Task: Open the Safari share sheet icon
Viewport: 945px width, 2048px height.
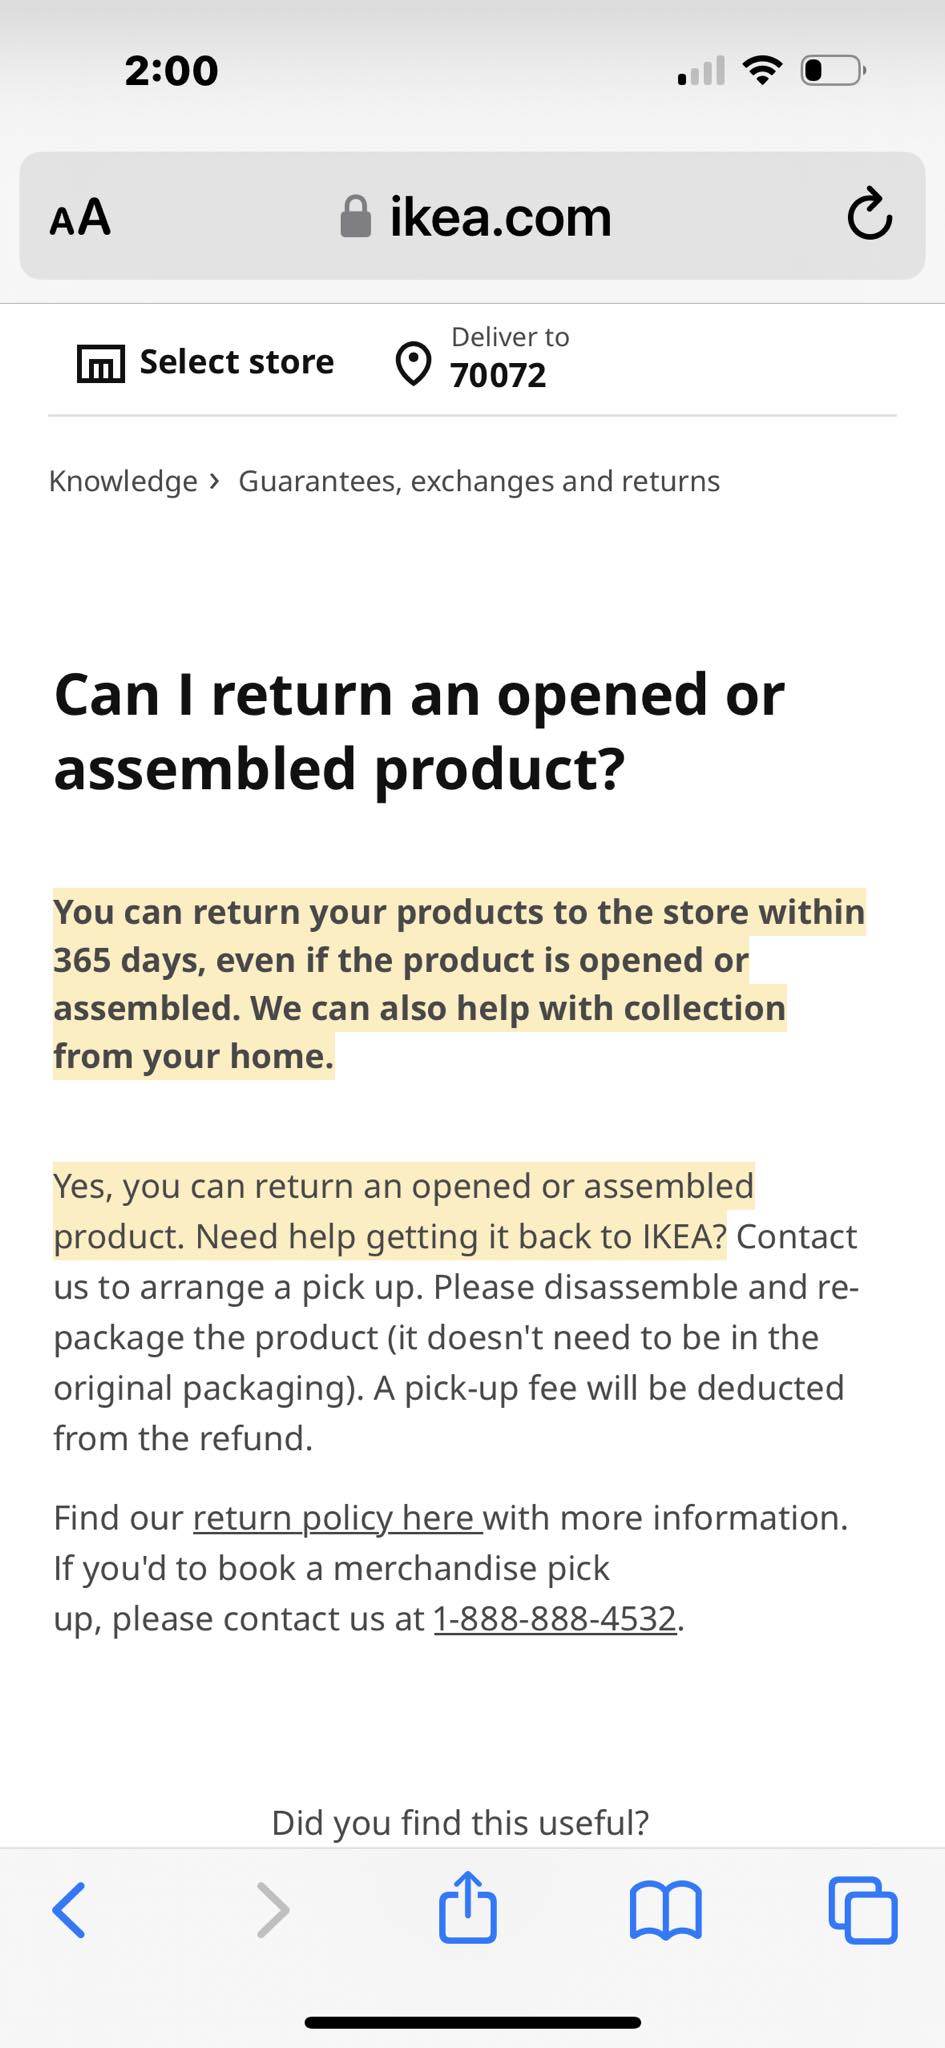Action: tap(468, 1906)
